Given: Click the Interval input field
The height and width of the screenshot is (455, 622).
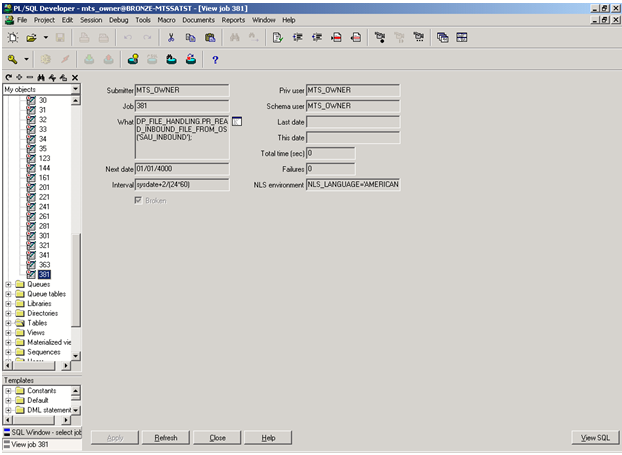Looking at the screenshot, I should (x=182, y=185).
